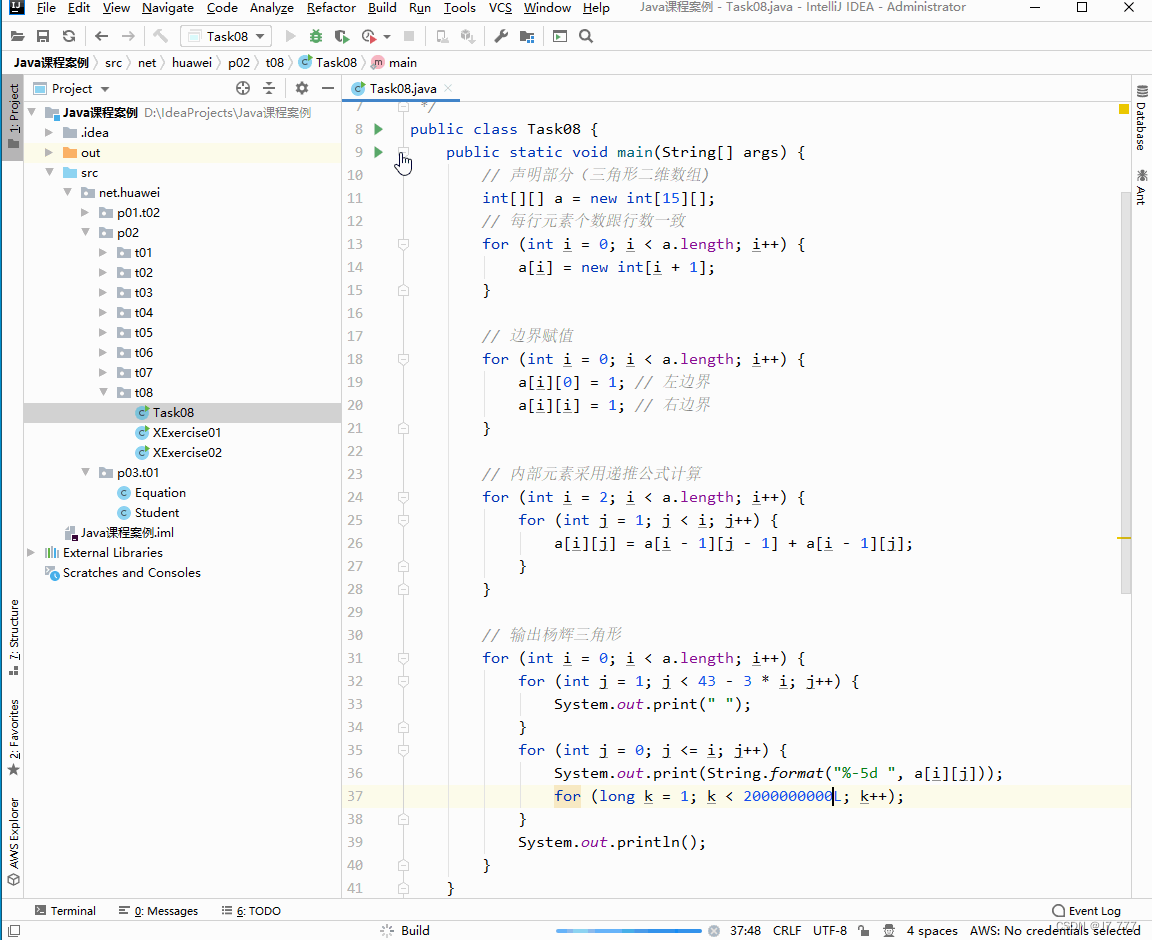Click the Stop square icon
This screenshot has height=940, width=1152.
coord(409,36)
